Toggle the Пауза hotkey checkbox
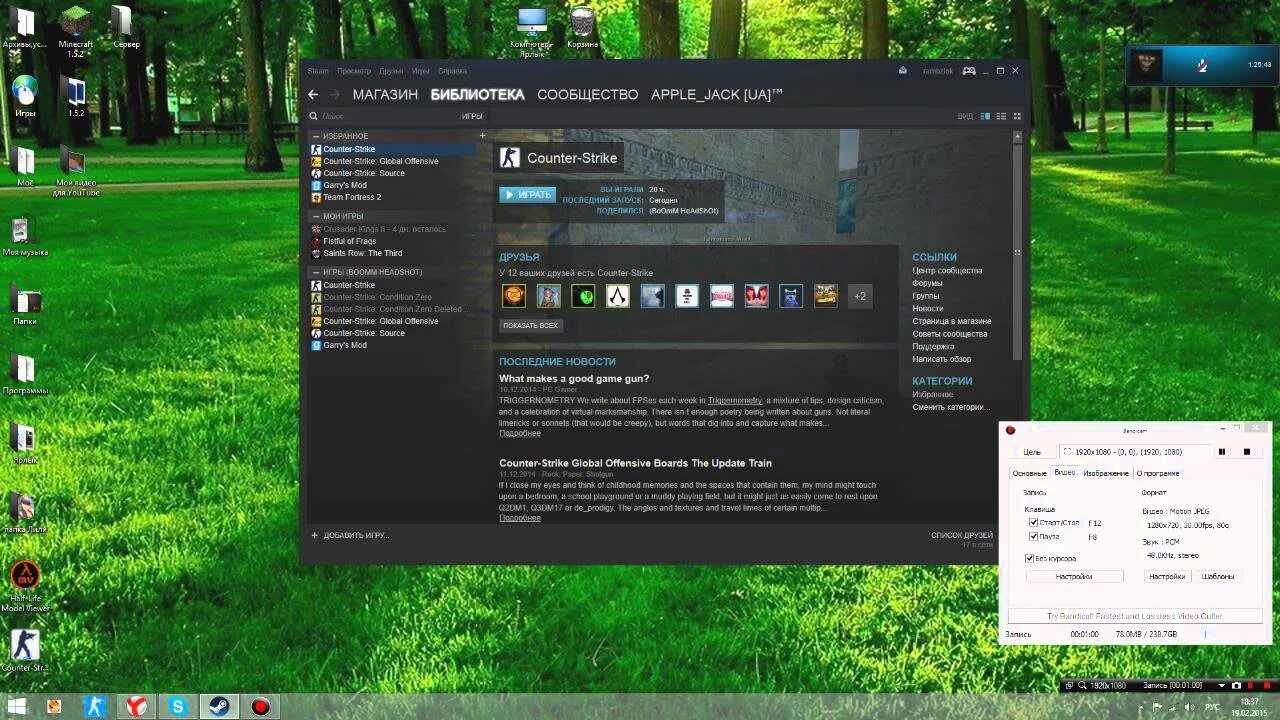Viewport: 1280px width, 720px height. point(1033,537)
